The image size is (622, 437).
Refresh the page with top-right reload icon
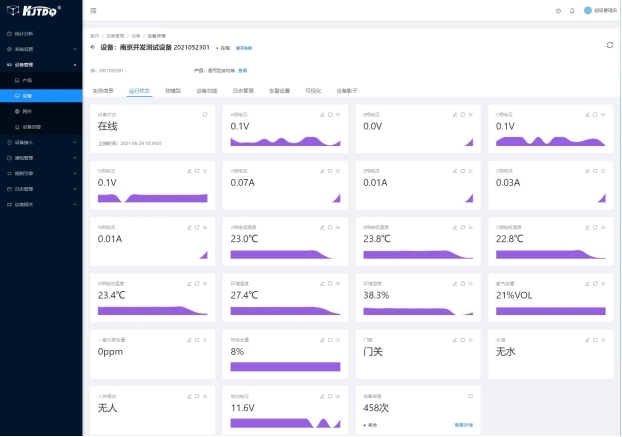[x=610, y=45]
